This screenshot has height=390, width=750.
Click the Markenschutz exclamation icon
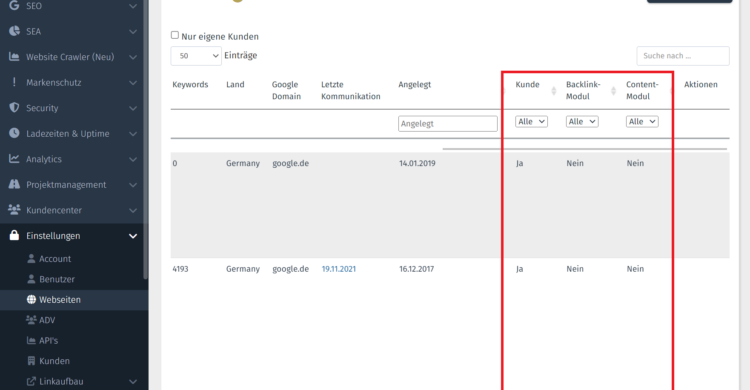tap(14, 82)
